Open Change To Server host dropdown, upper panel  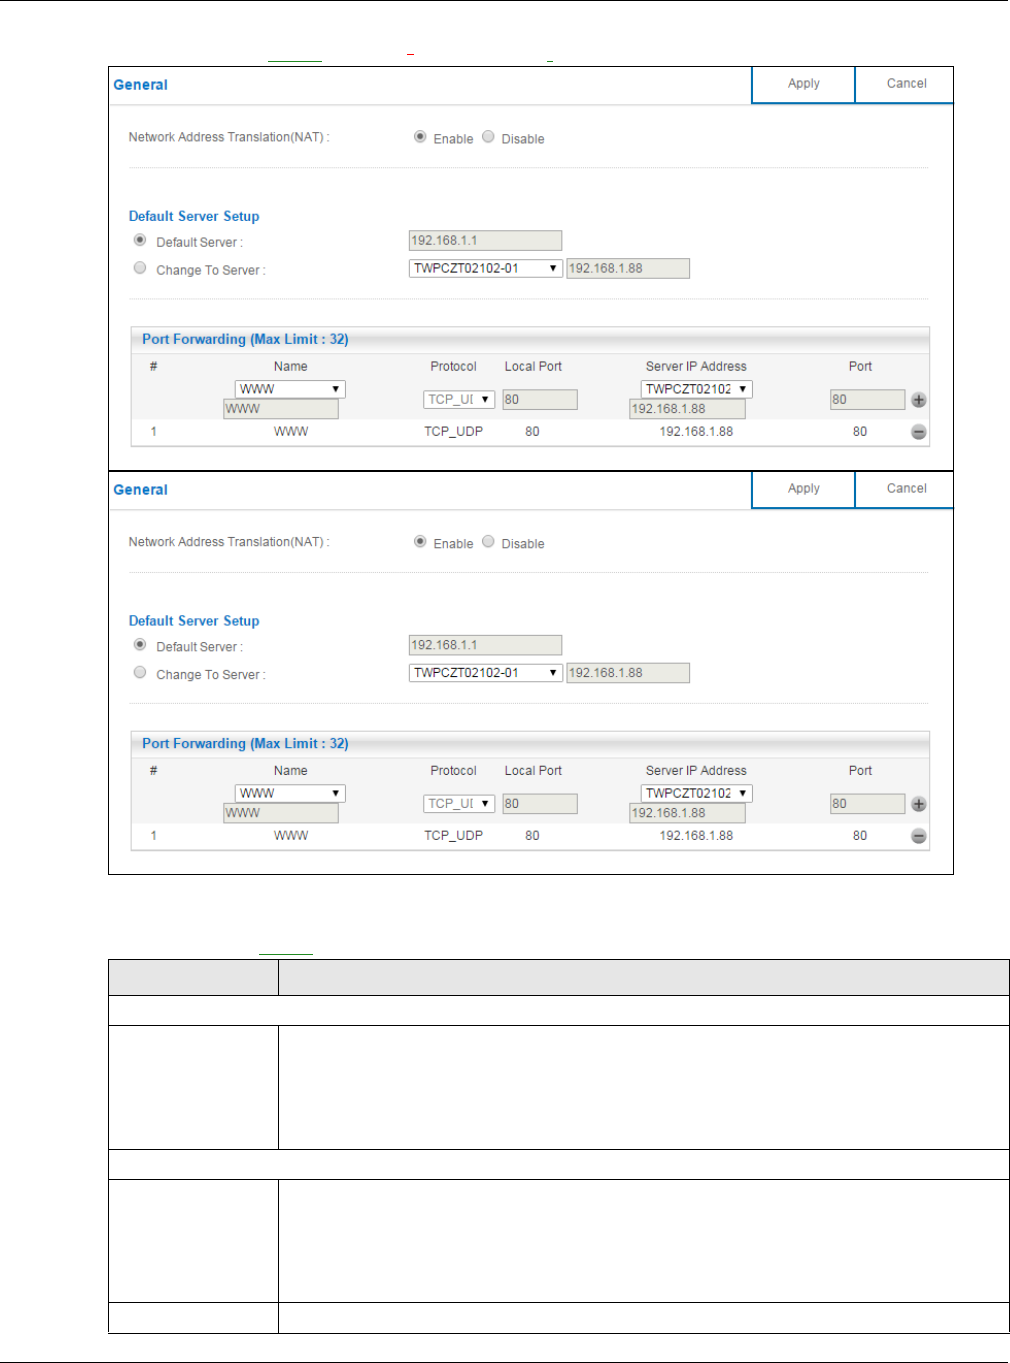point(486,268)
